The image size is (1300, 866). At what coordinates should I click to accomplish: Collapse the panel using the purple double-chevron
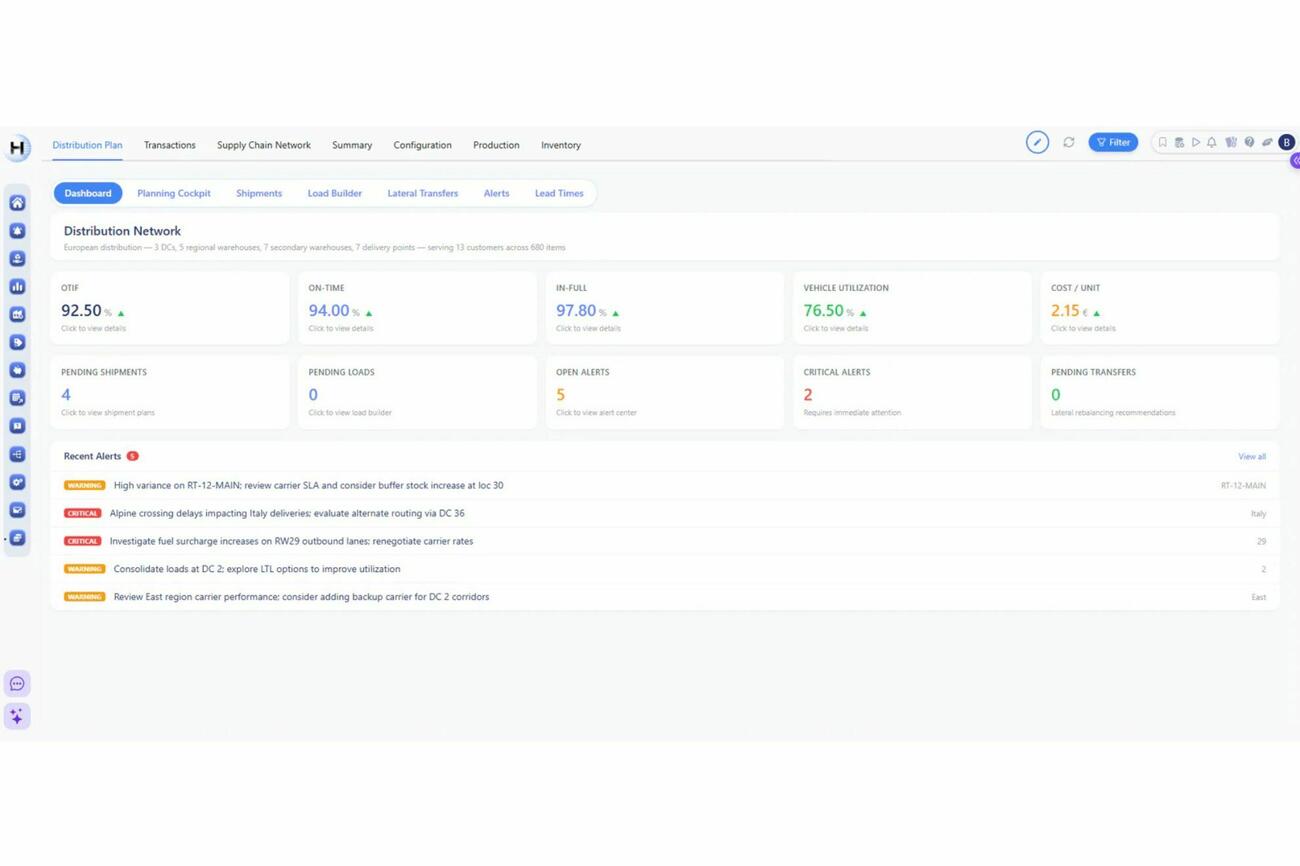[1296, 160]
